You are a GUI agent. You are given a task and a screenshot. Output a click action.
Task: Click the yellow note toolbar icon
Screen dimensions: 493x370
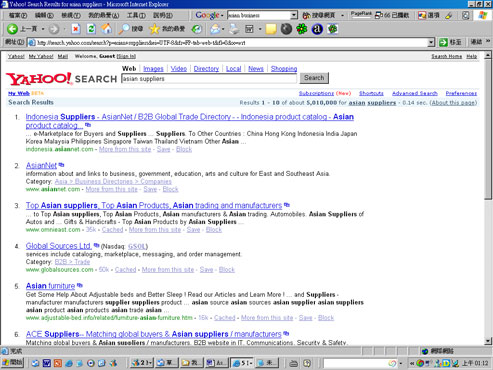point(271,29)
